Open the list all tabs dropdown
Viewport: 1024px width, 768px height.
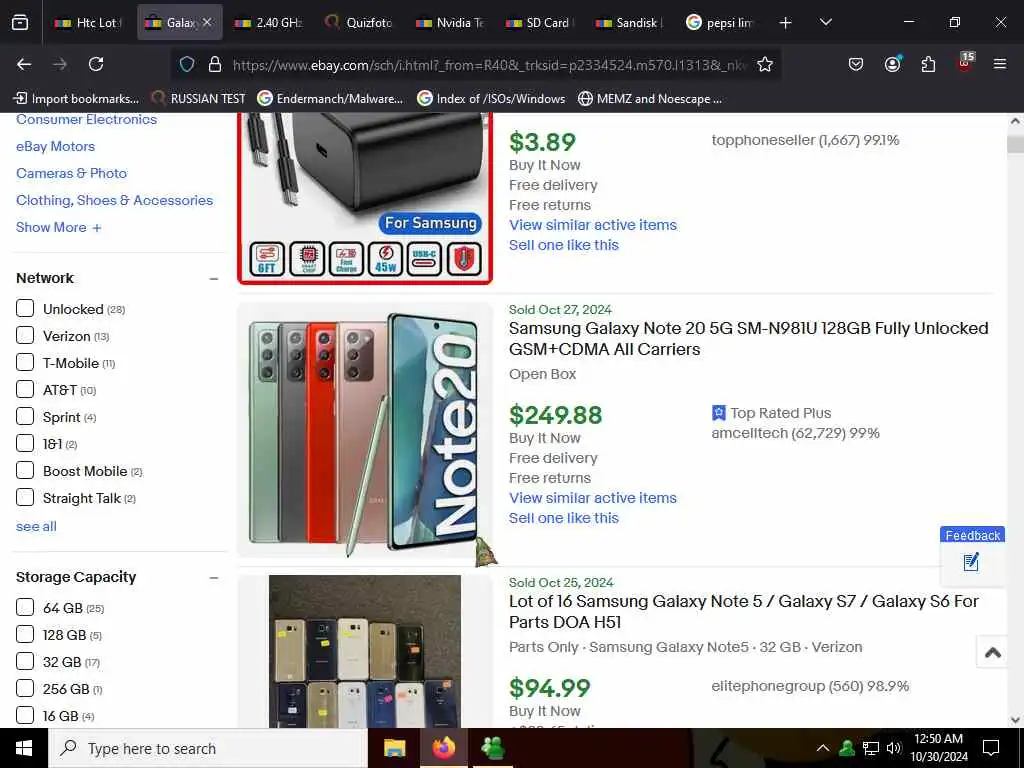[x=825, y=23]
